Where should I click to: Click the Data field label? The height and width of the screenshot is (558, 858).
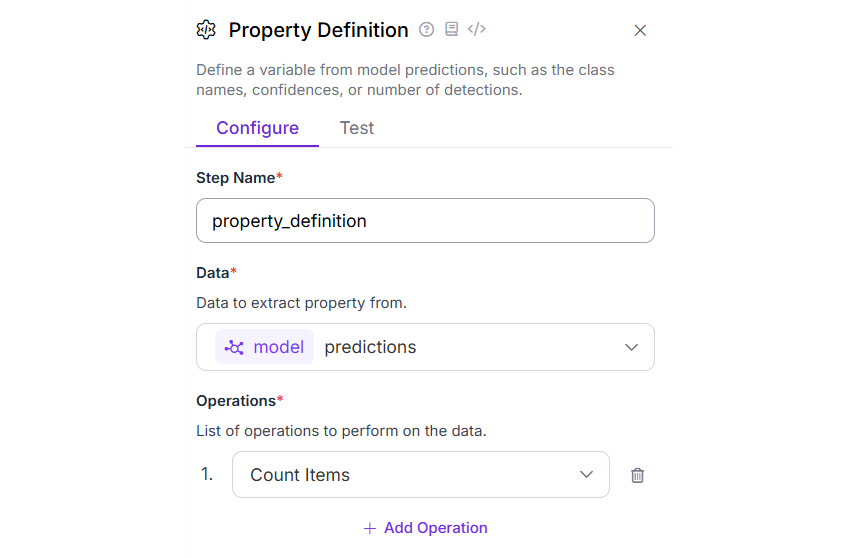[213, 273]
